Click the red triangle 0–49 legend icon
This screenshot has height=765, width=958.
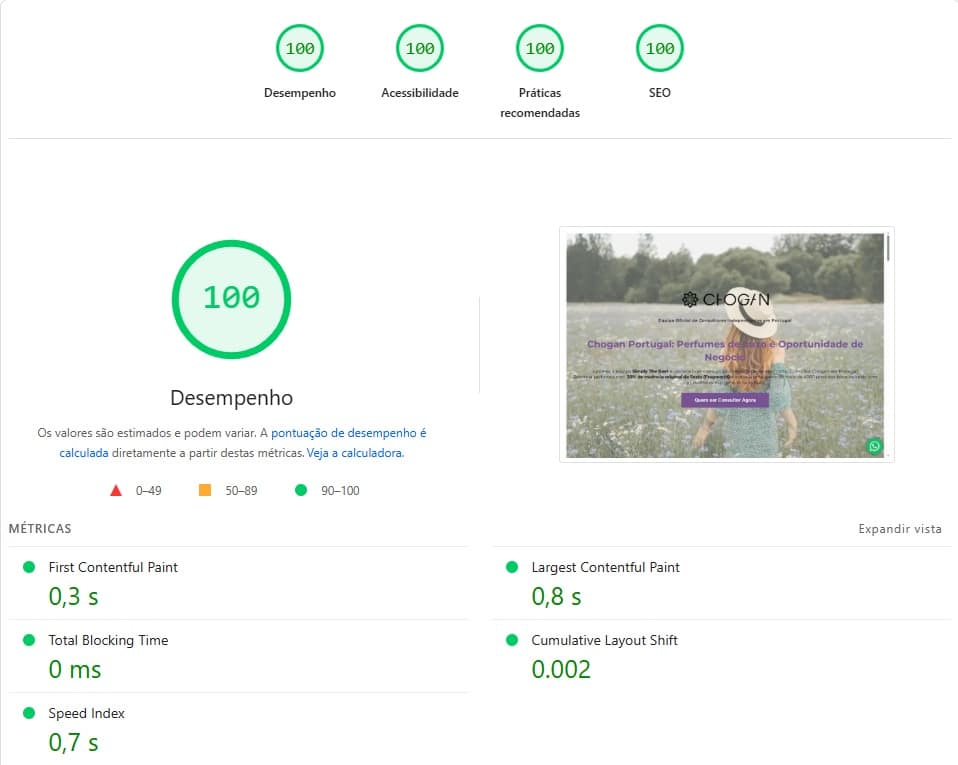[116, 491]
